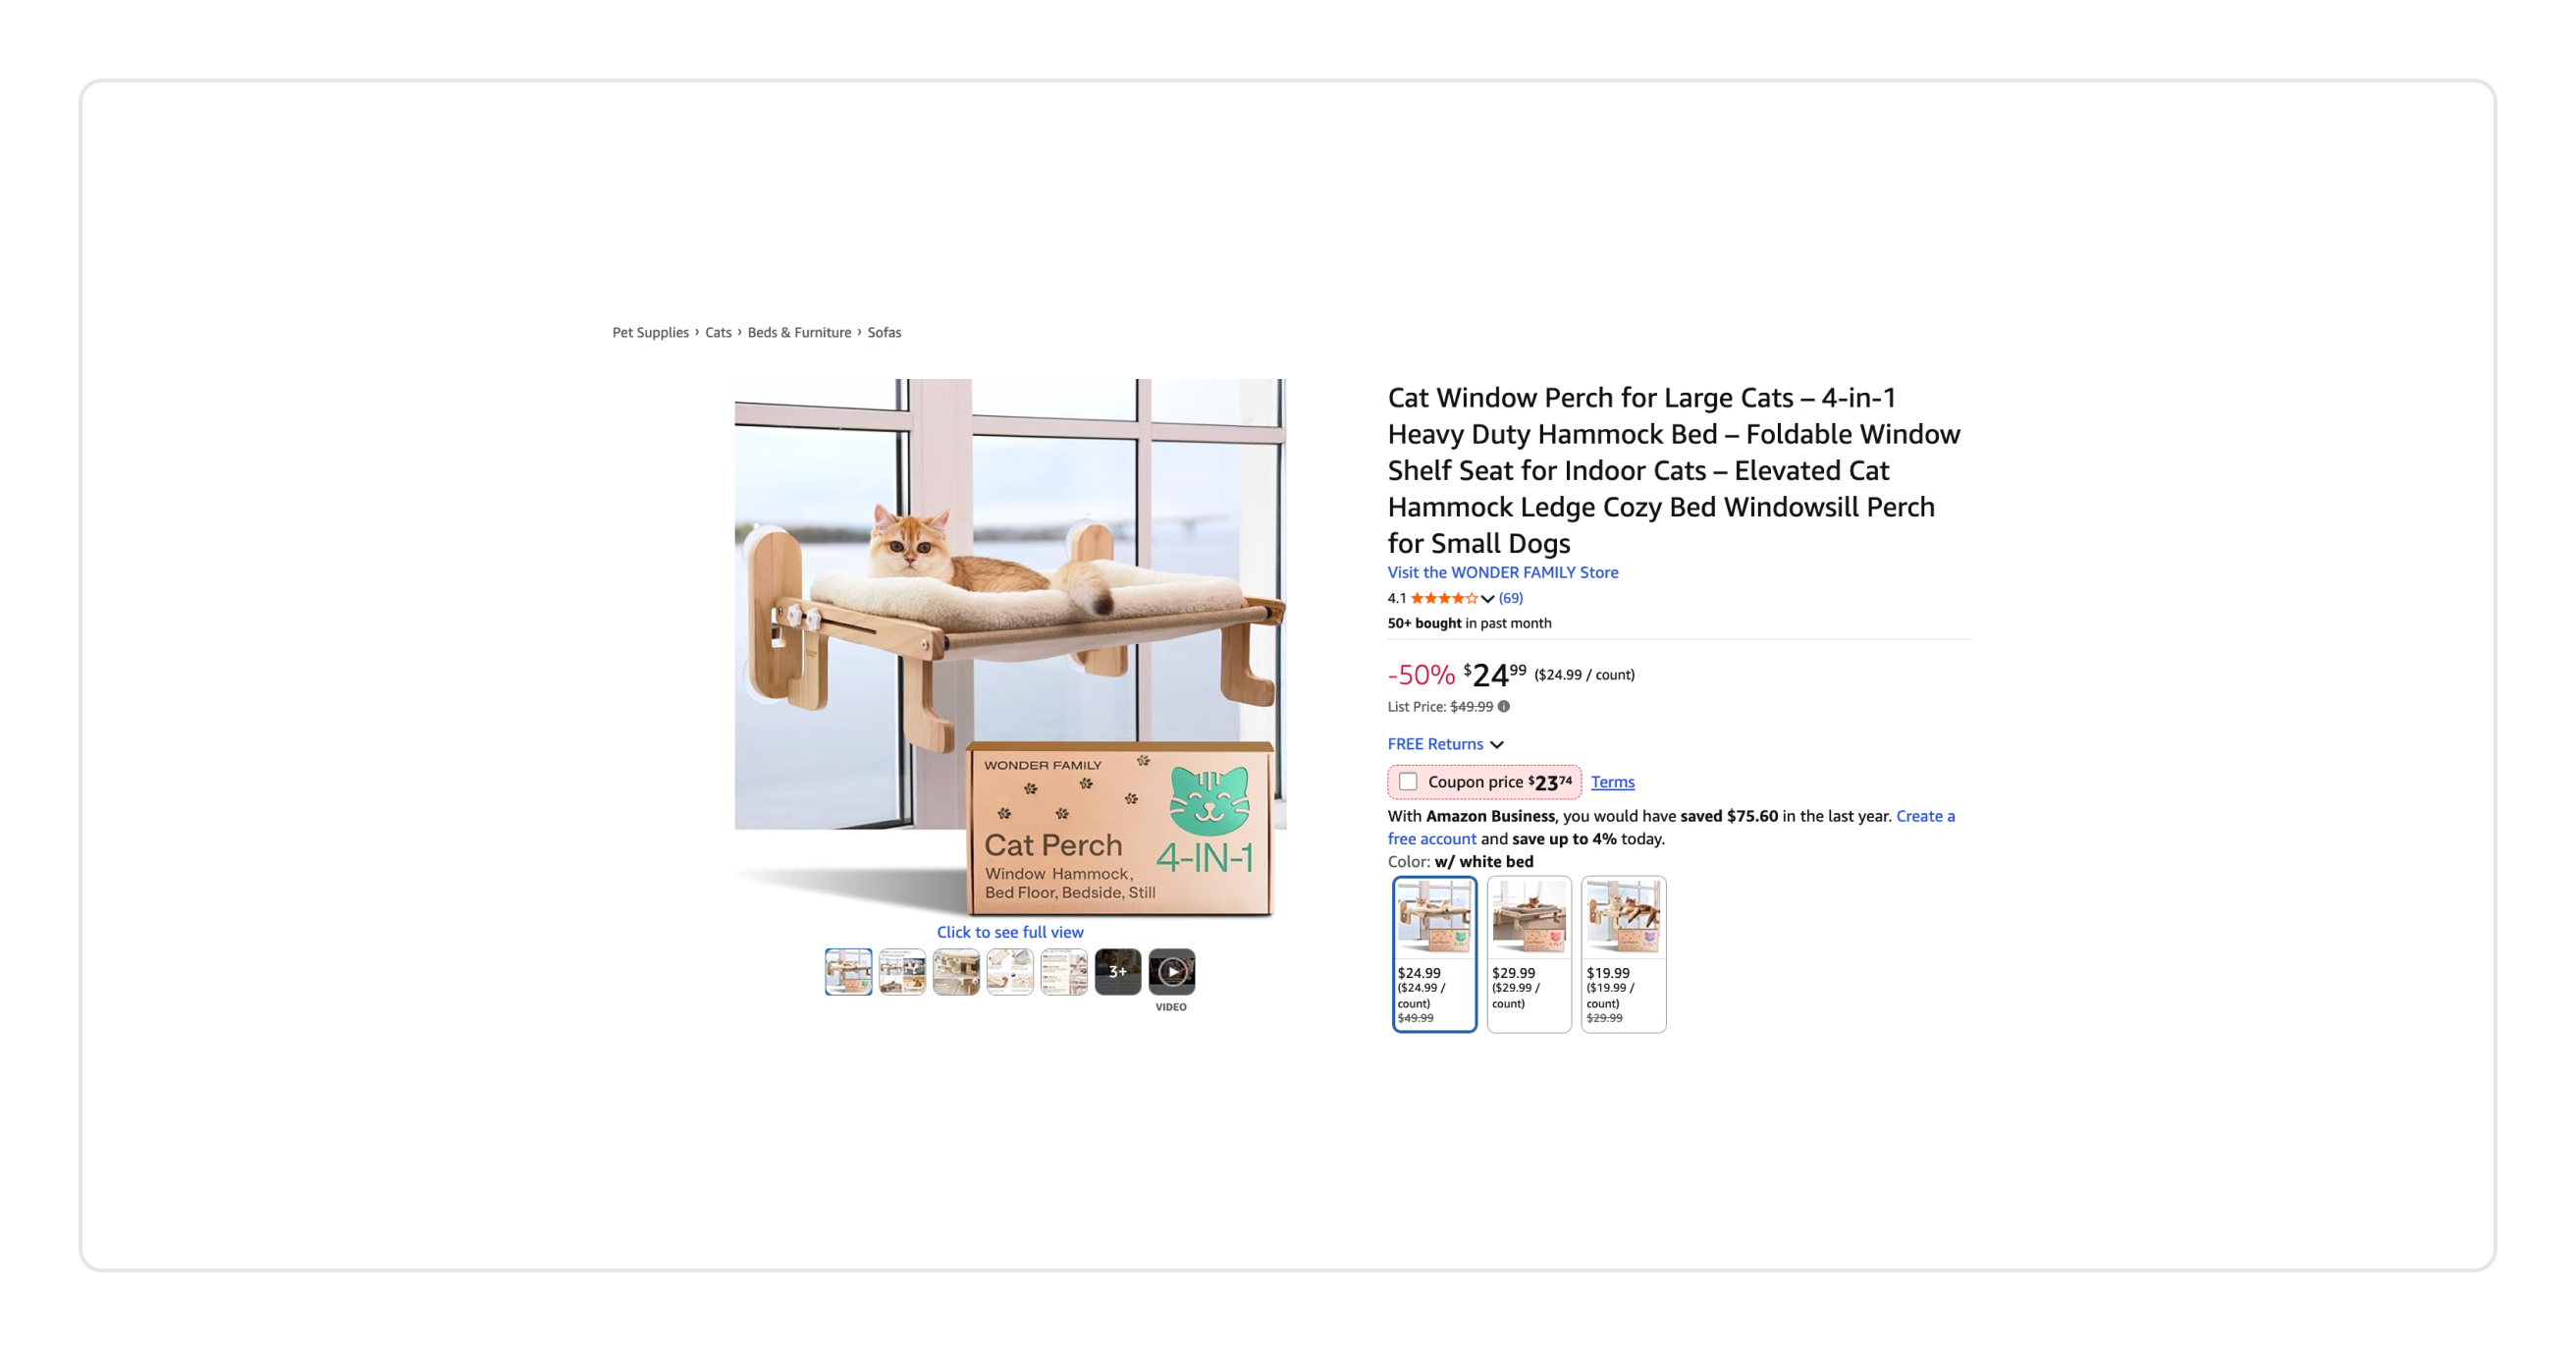
Task: Open the star rating breakdown chevron
Action: click(1487, 599)
